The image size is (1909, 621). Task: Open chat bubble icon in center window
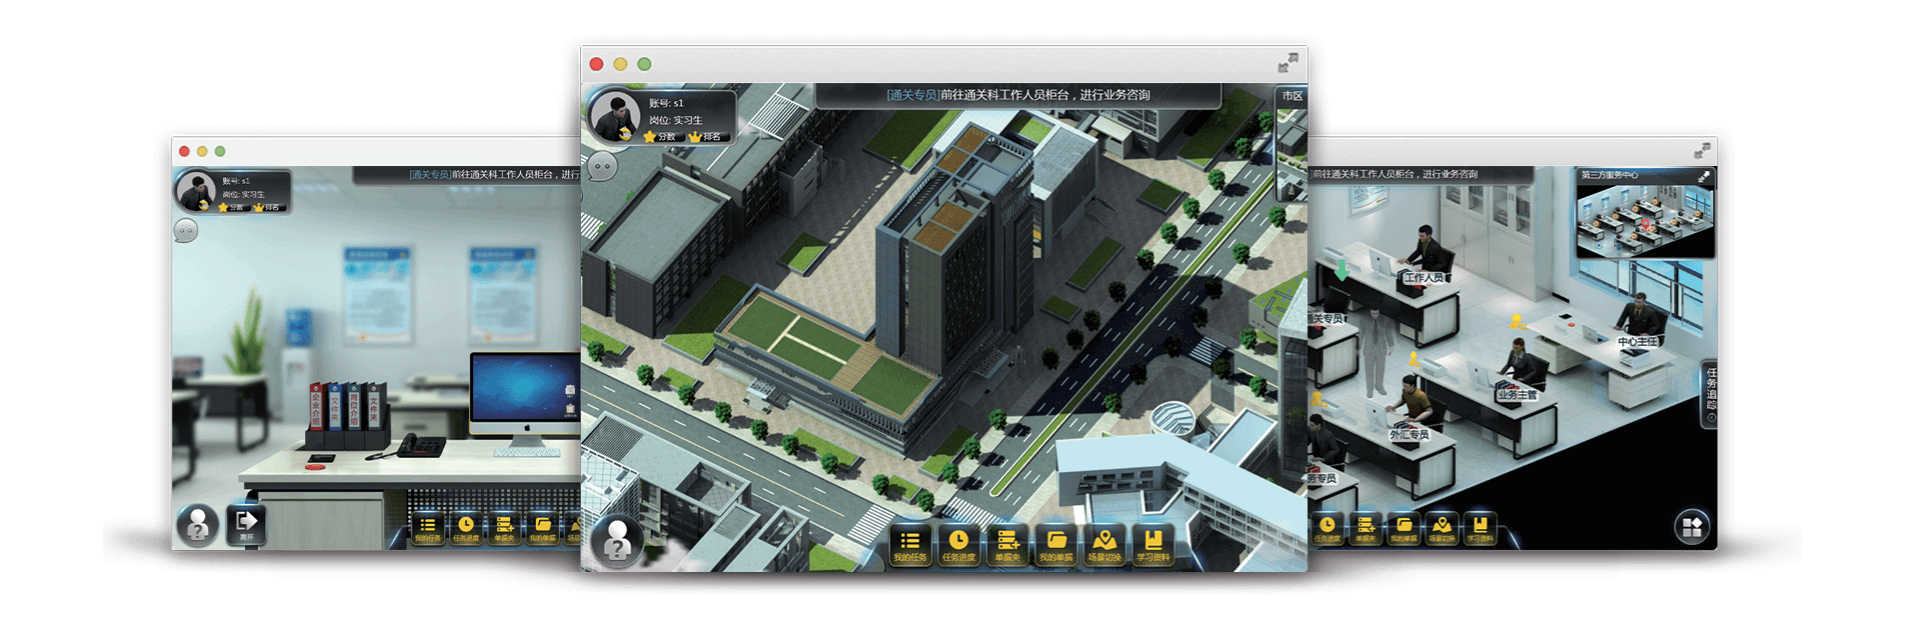click(602, 167)
